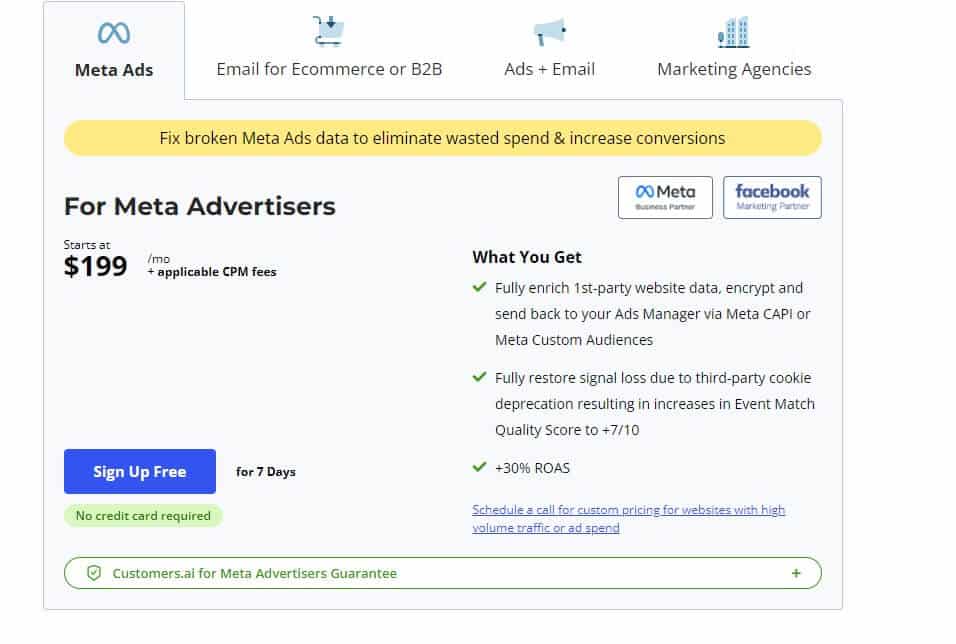Viewport: 956px width, 644px height.
Task: Click the $199 price text
Action: [96, 267]
